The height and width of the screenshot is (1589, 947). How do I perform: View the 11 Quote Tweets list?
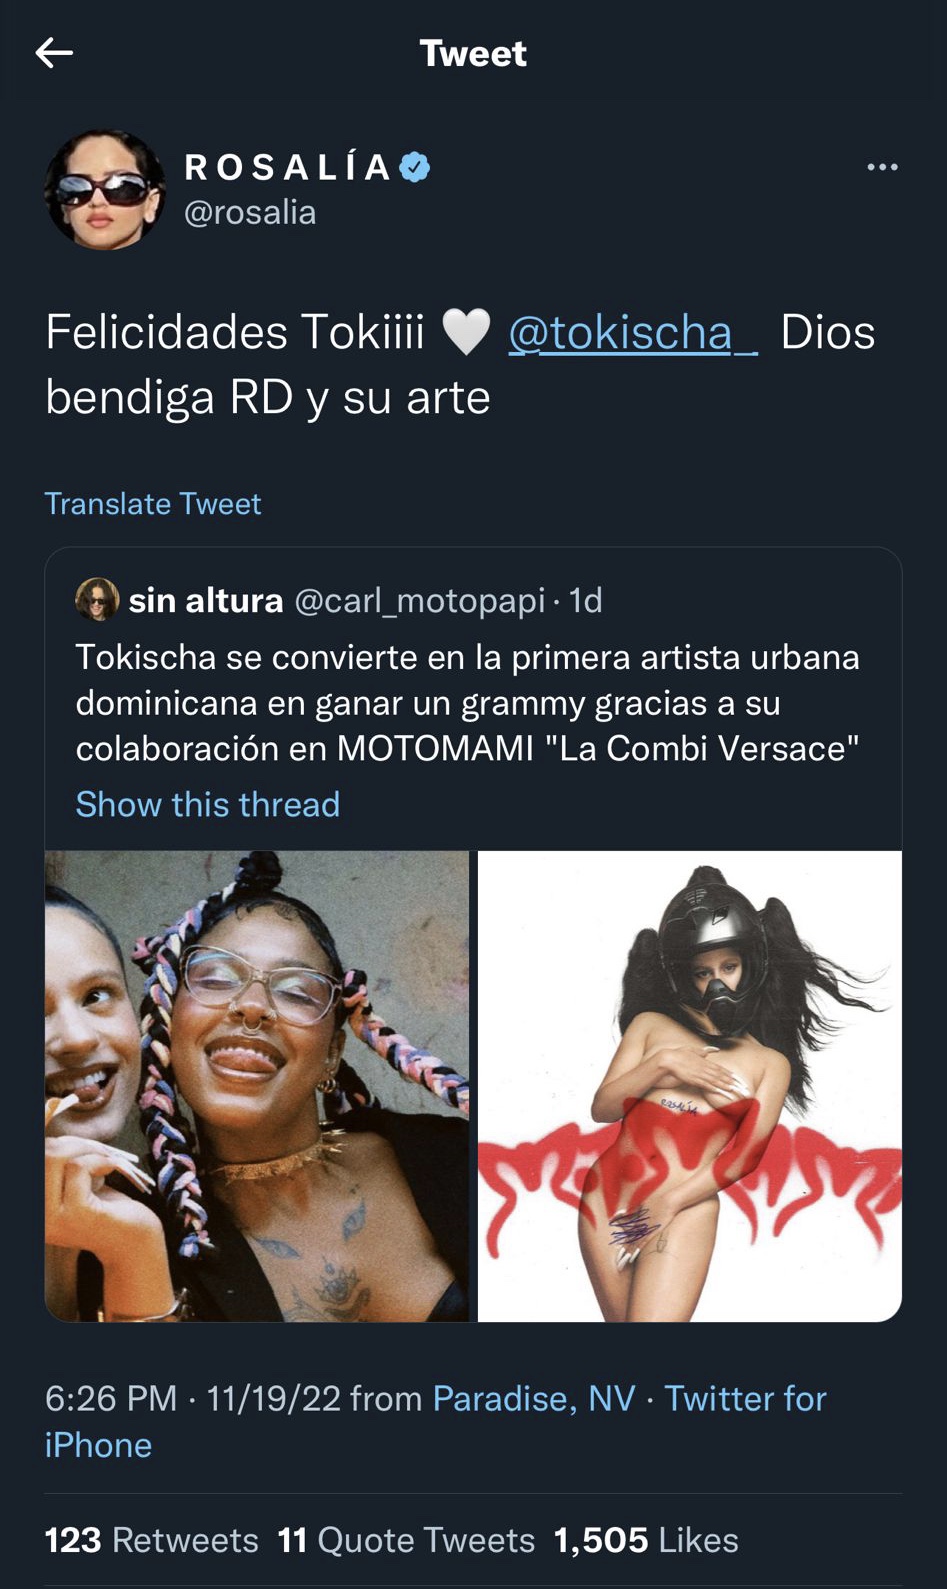pos(407,1540)
